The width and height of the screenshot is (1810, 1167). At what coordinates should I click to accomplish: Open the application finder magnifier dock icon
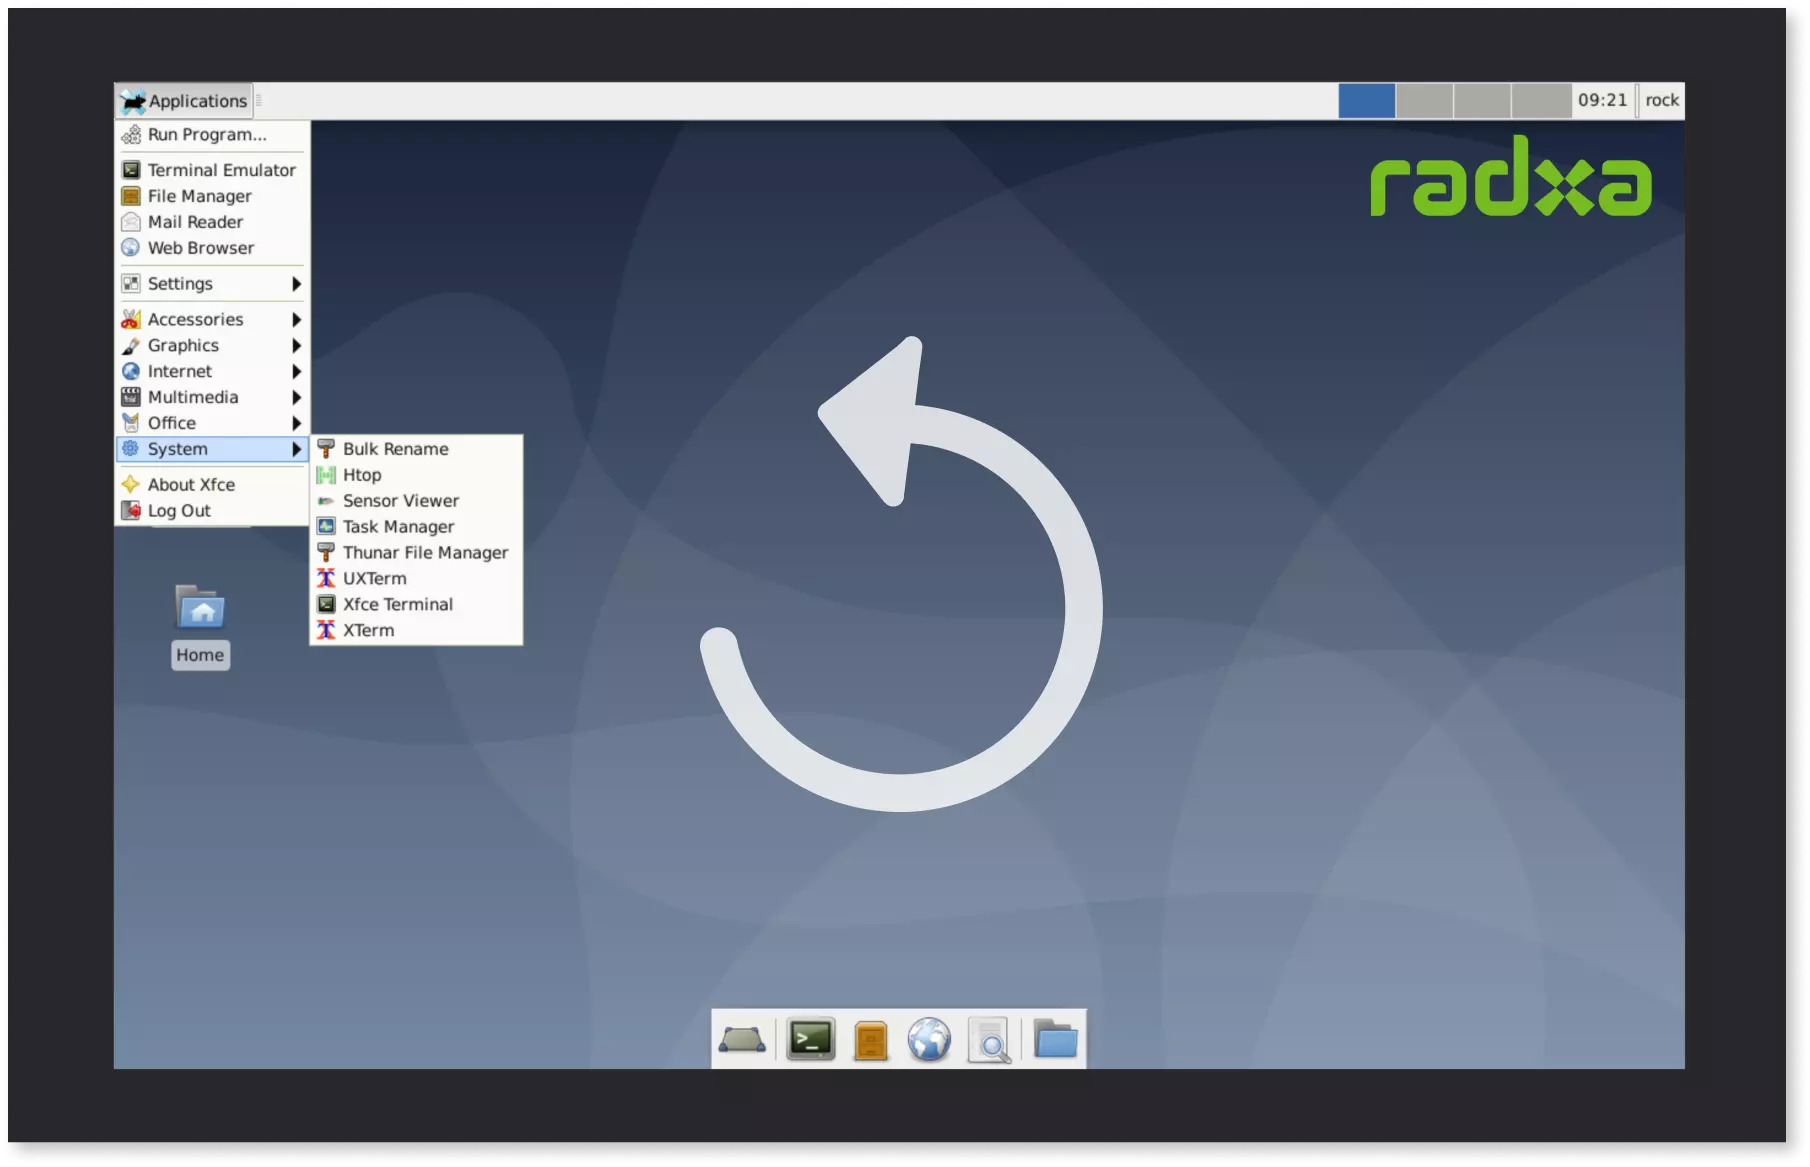click(989, 1042)
